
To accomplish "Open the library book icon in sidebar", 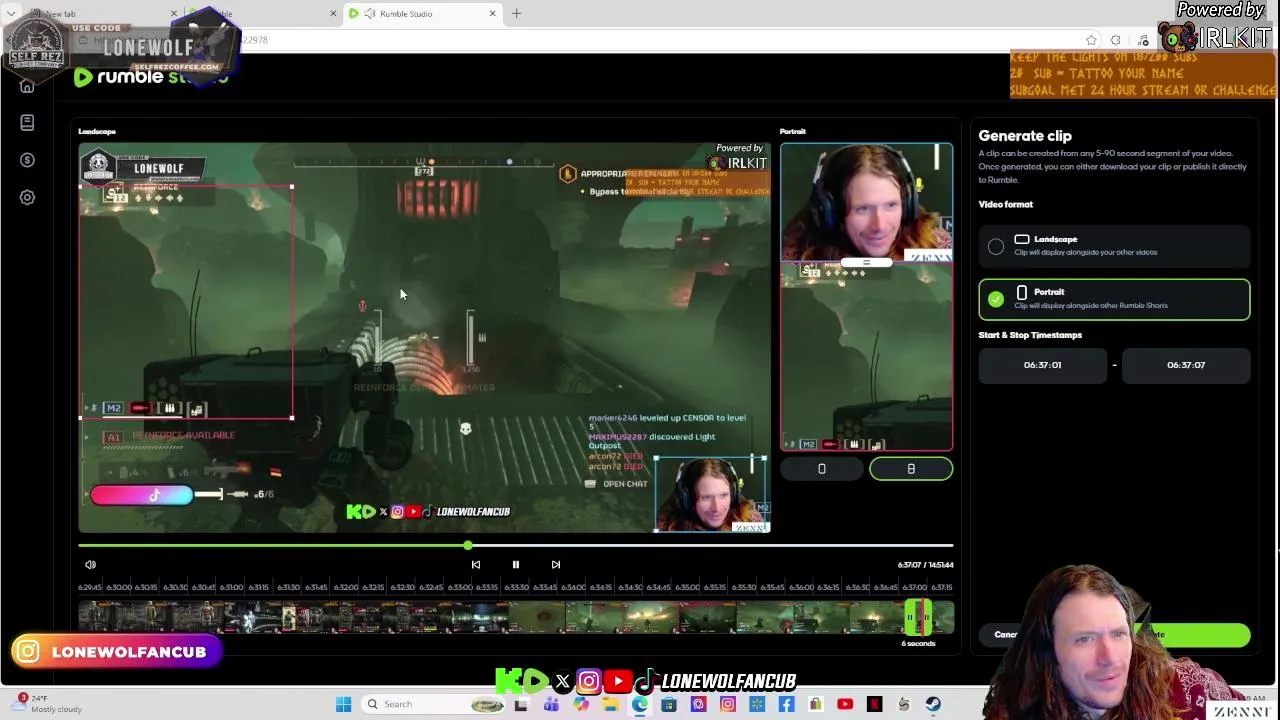I will [x=27, y=123].
